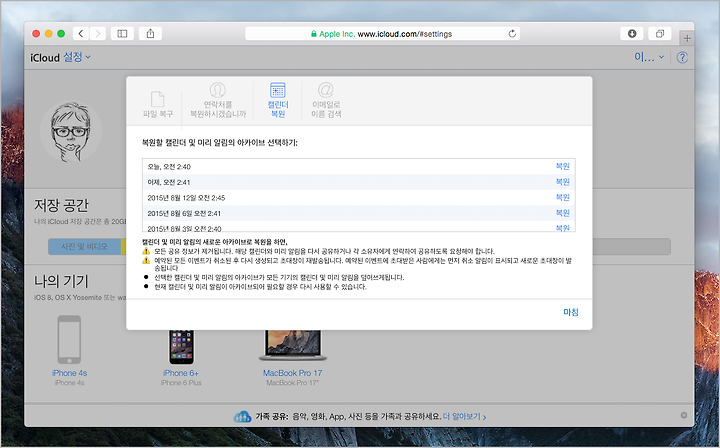Click the family sharing cloud icon

tap(242, 416)
